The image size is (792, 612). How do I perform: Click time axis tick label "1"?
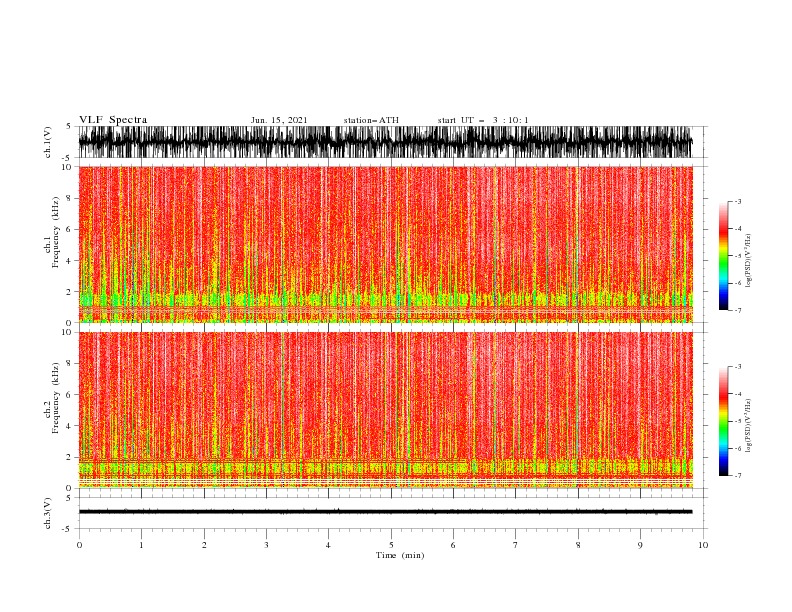click(x=141, y=545)
